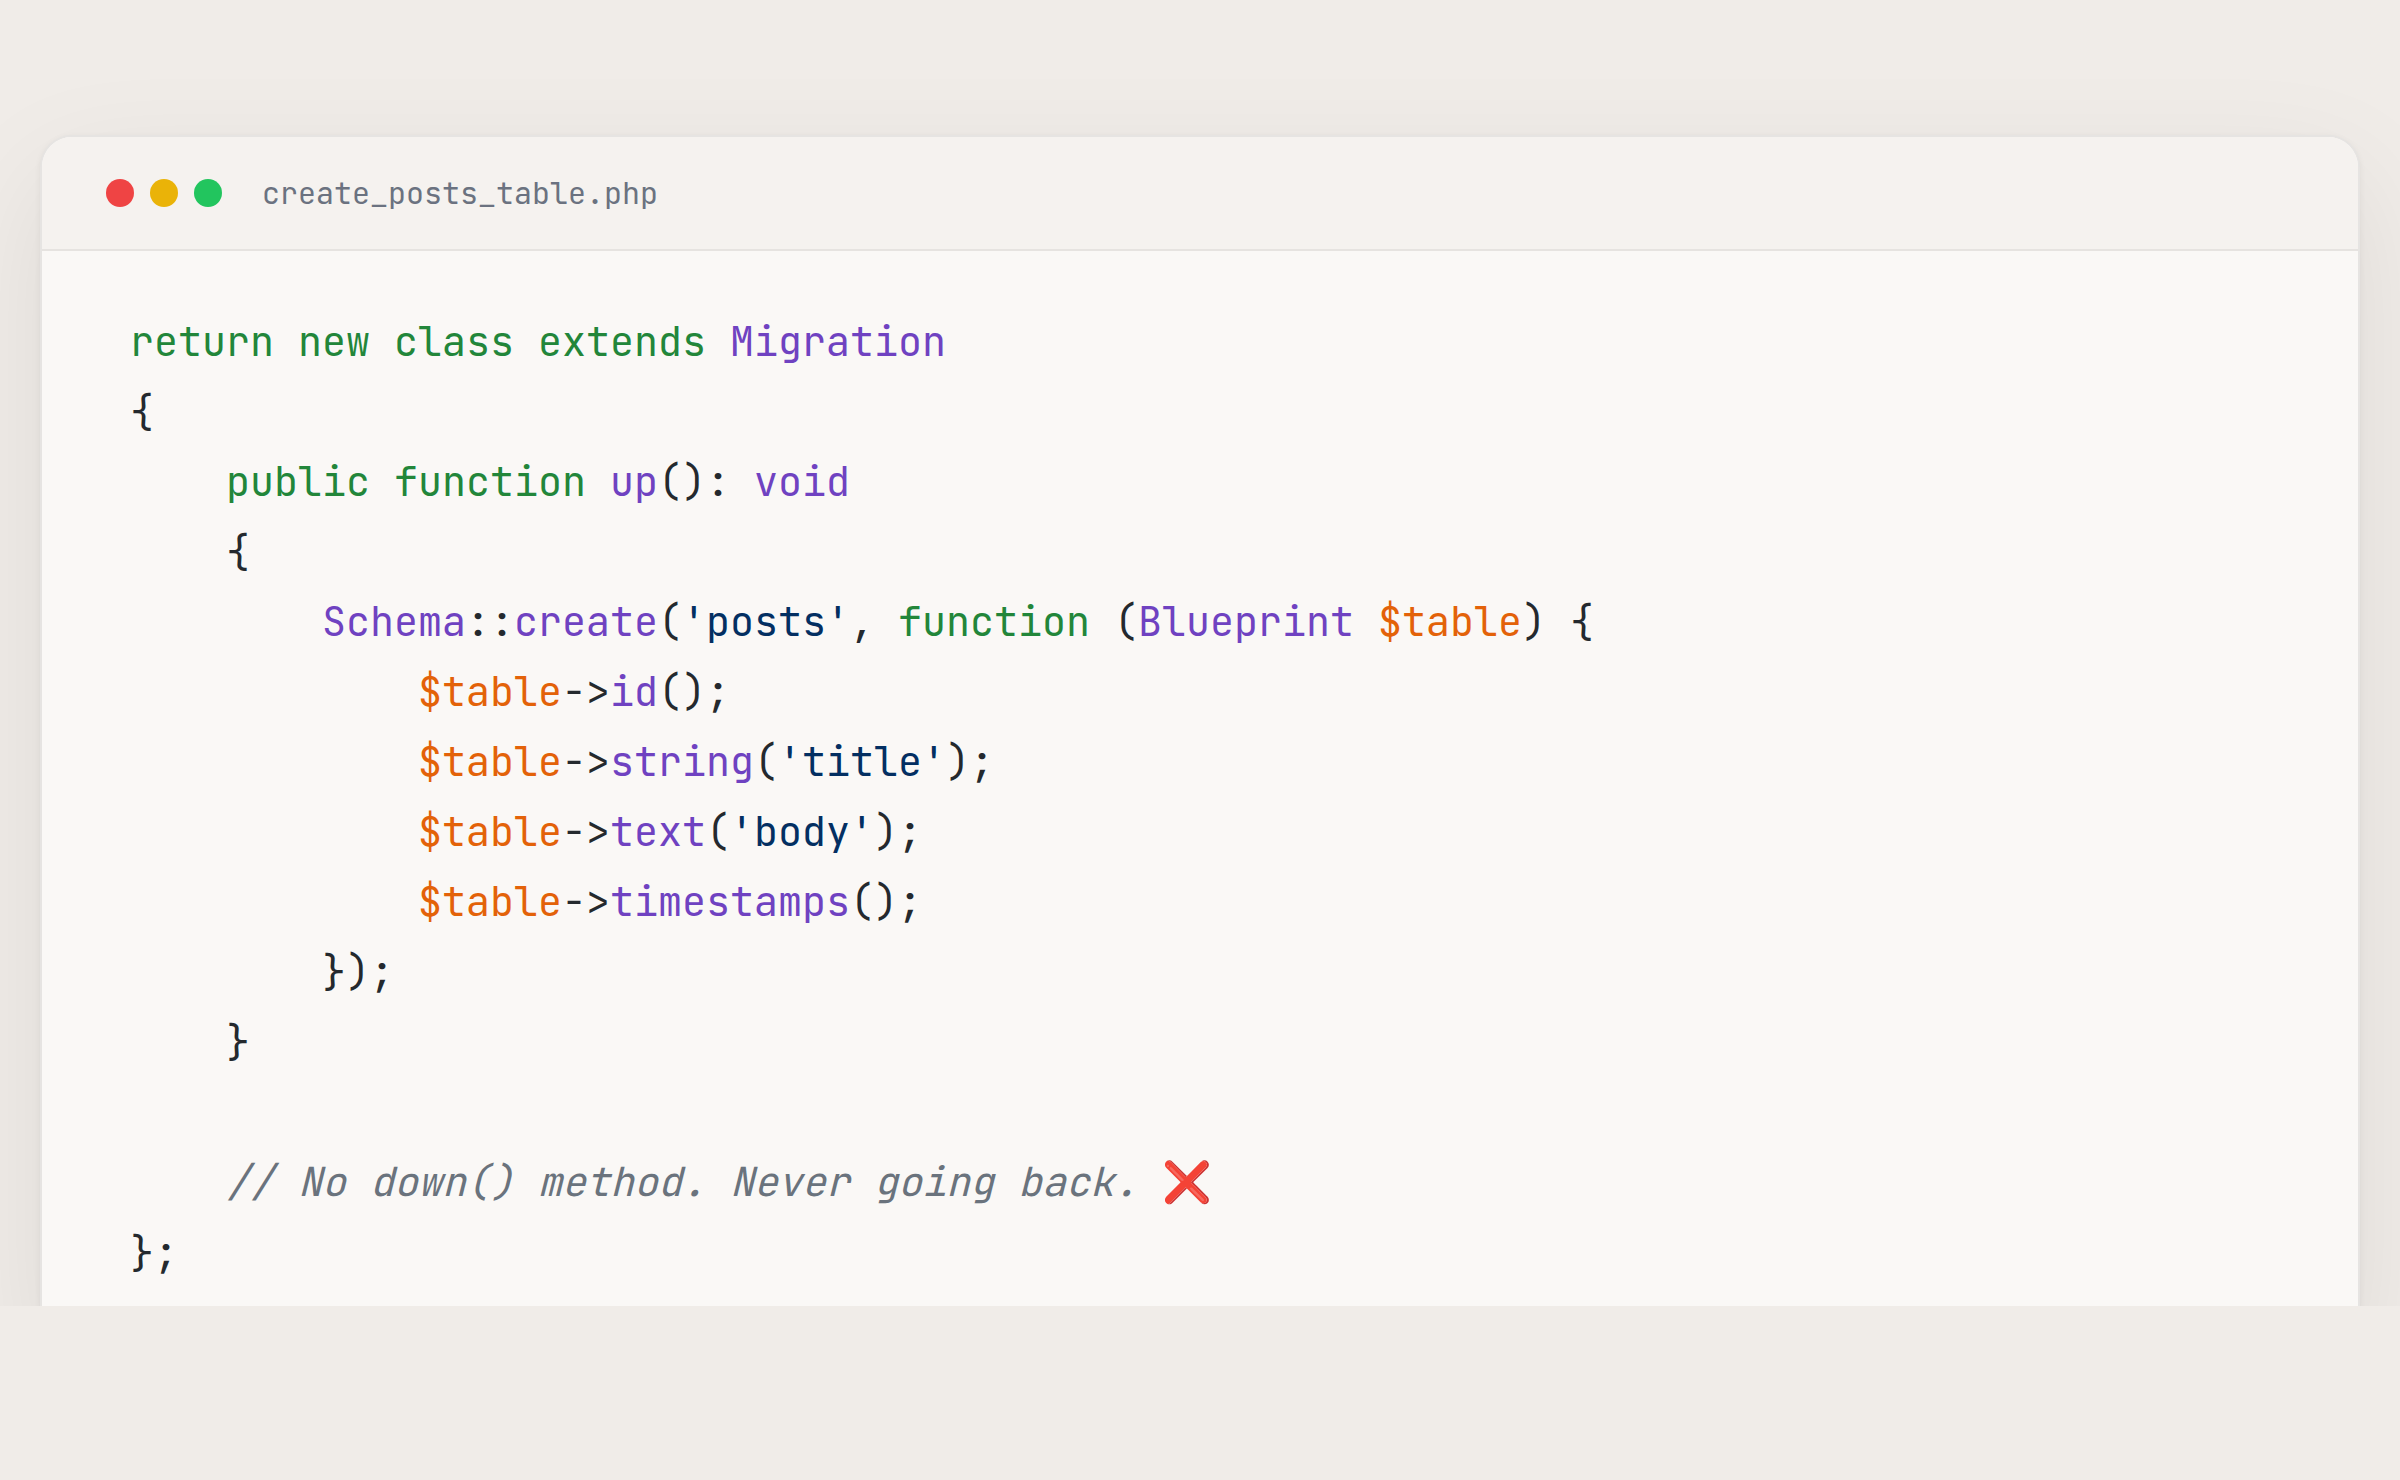The height and width of the screenshot is (1480, 2400).
Task: Click the red close dot
Action: (120, 193)
